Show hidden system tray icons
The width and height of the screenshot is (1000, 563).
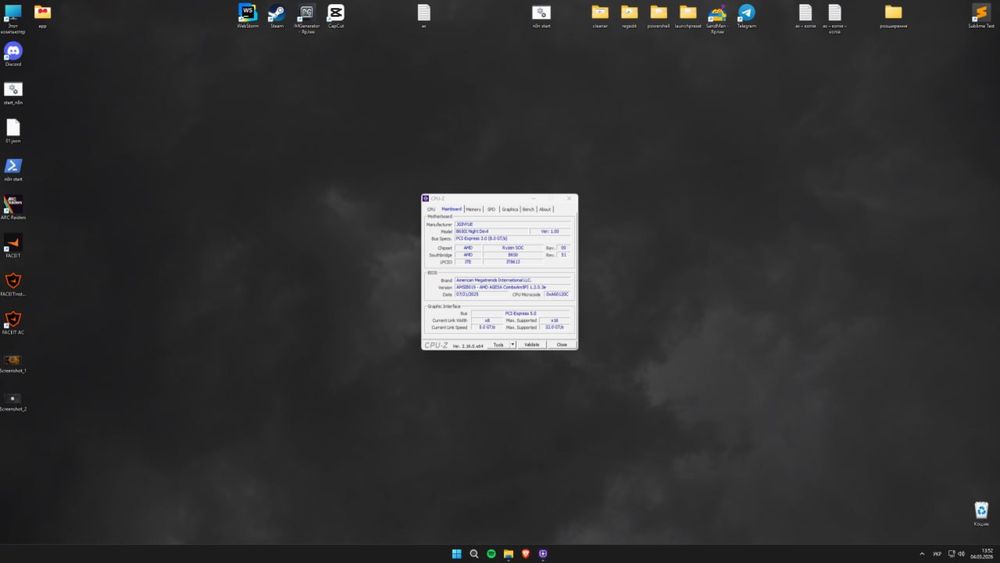click(922, 553)
